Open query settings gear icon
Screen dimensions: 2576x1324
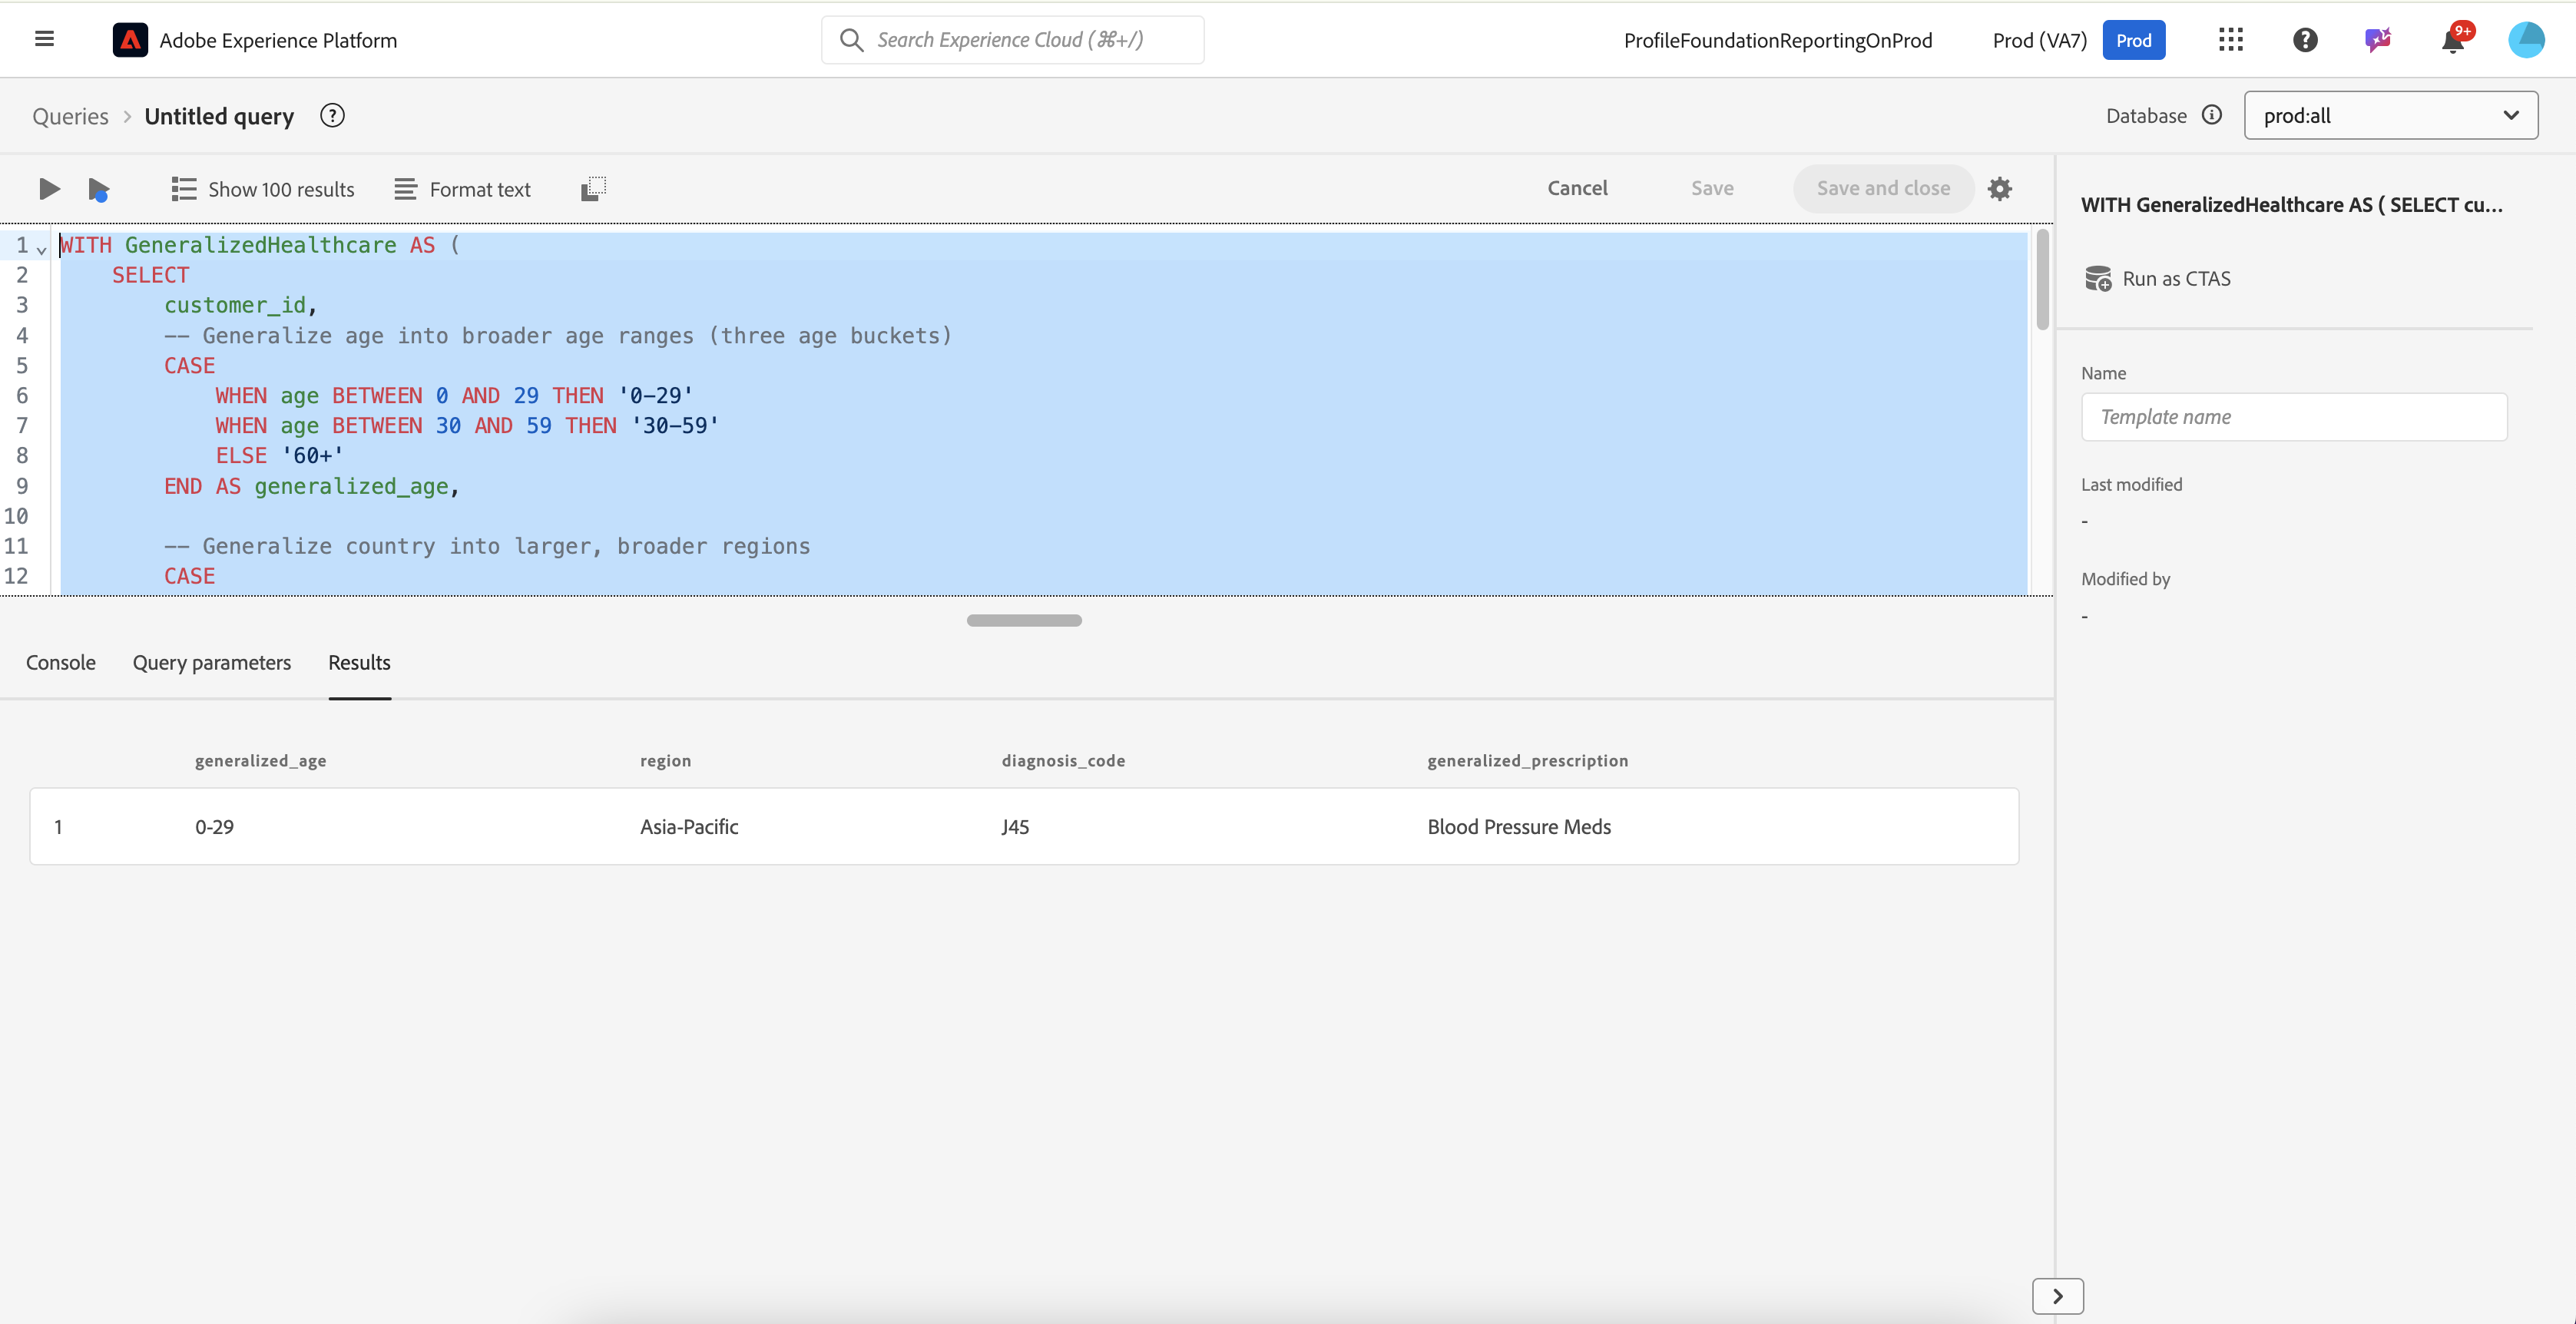(1999, 189)
